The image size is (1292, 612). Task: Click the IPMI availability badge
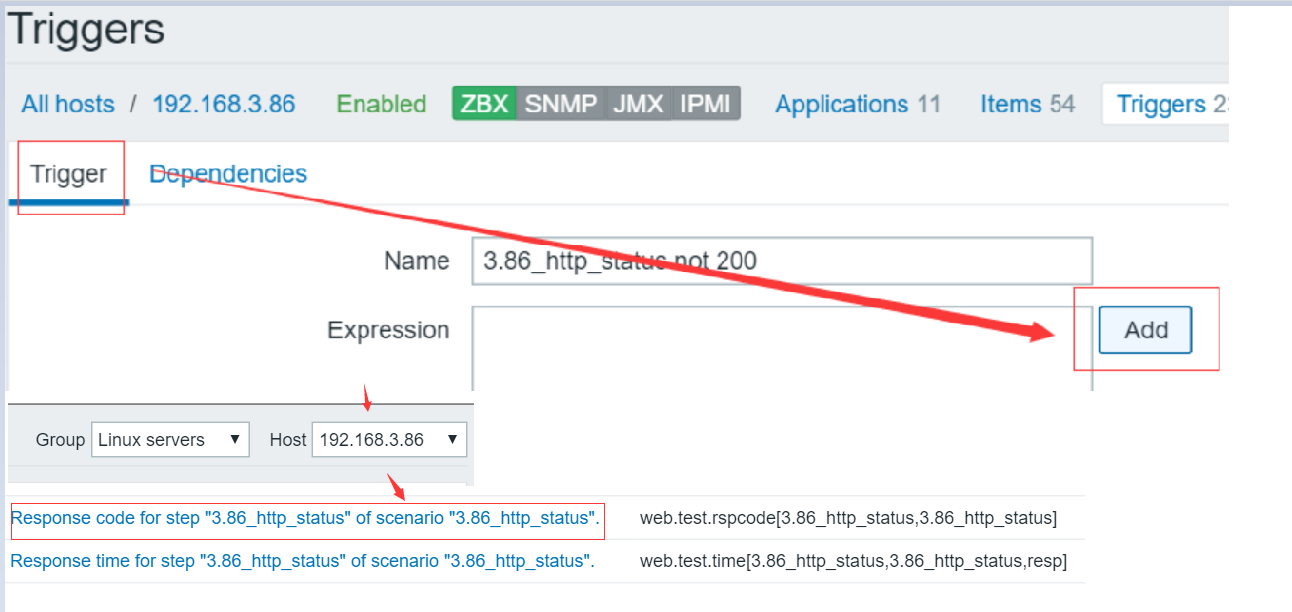tap(706, 104)
